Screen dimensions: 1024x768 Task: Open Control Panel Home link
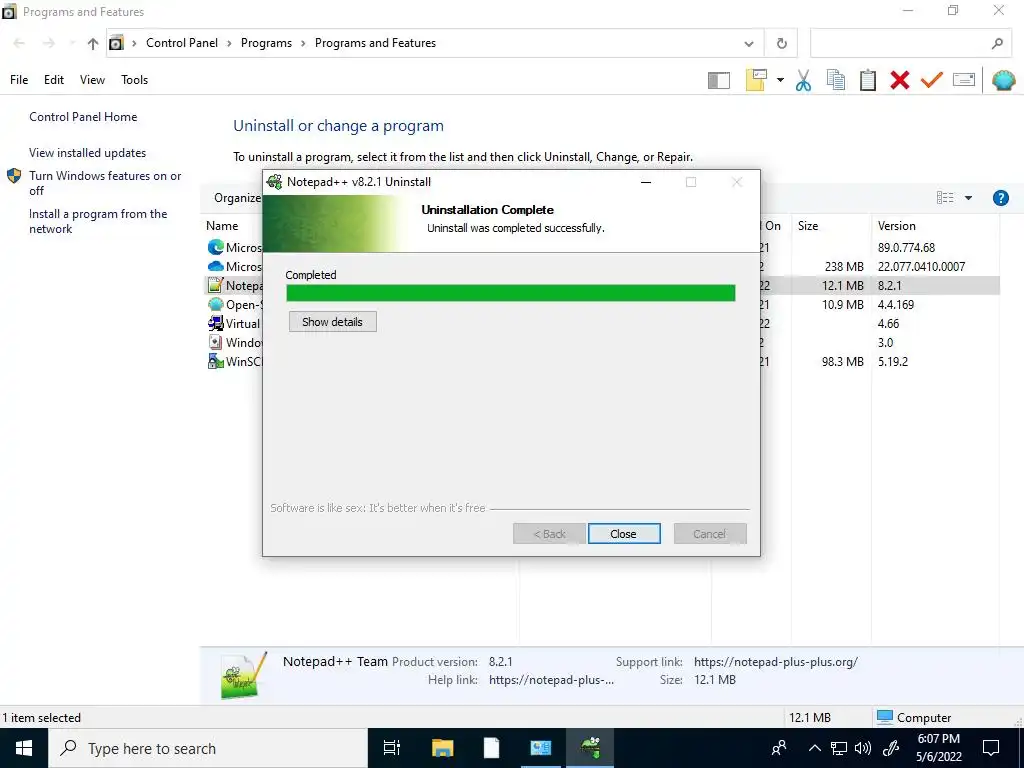83,117
